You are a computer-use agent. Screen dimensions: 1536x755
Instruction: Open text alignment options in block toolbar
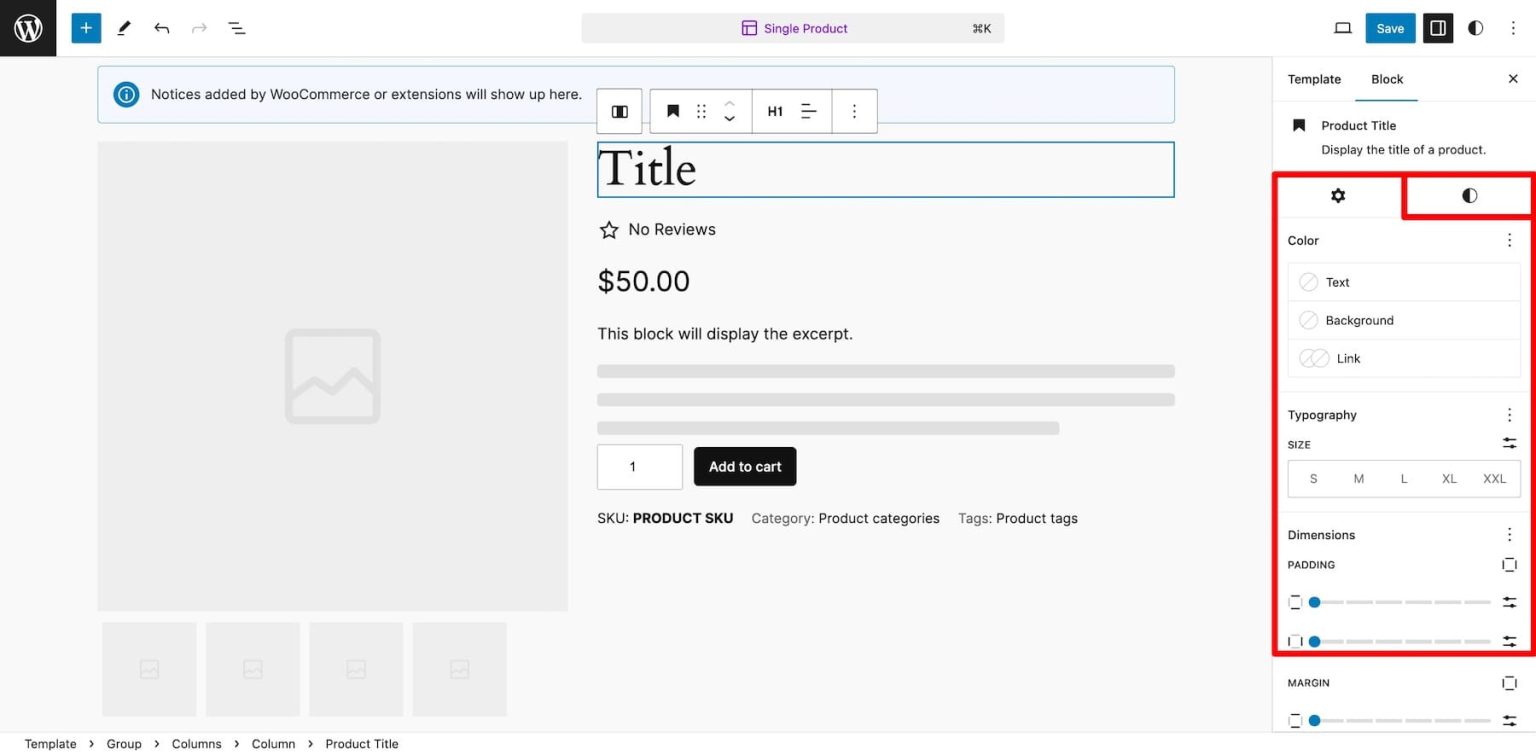[808, 111]
